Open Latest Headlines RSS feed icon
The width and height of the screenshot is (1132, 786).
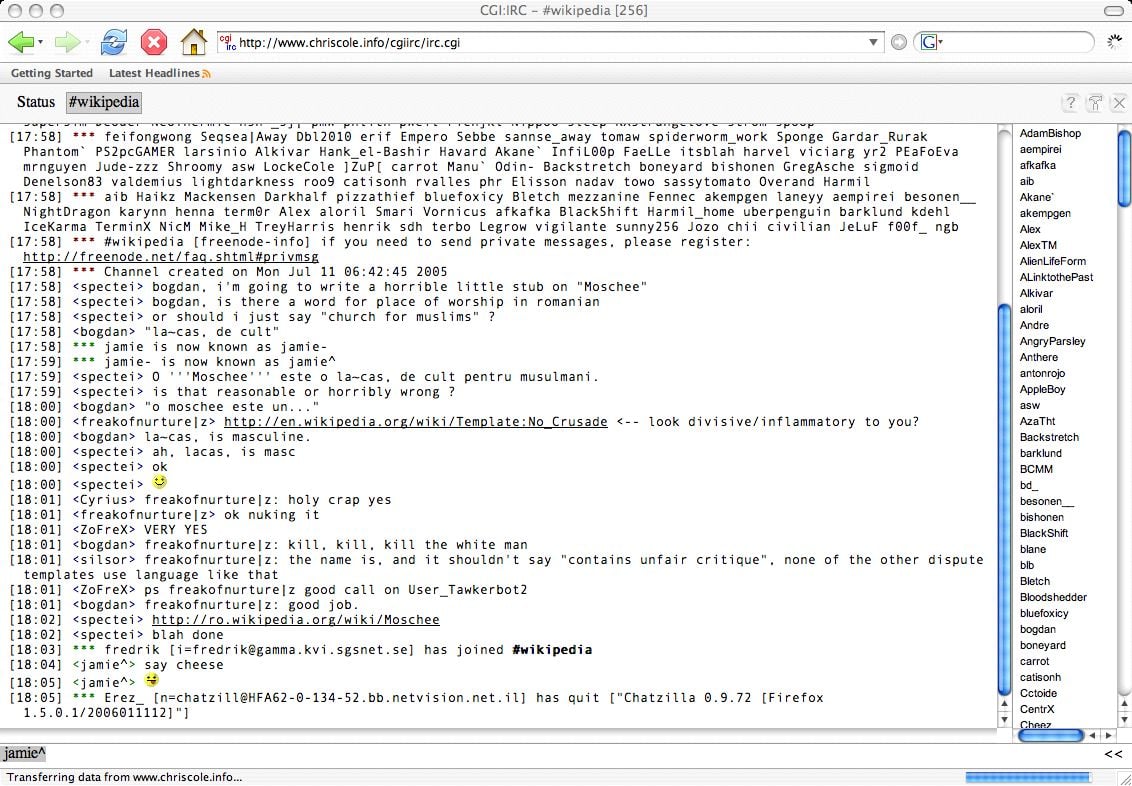point(204,73)
